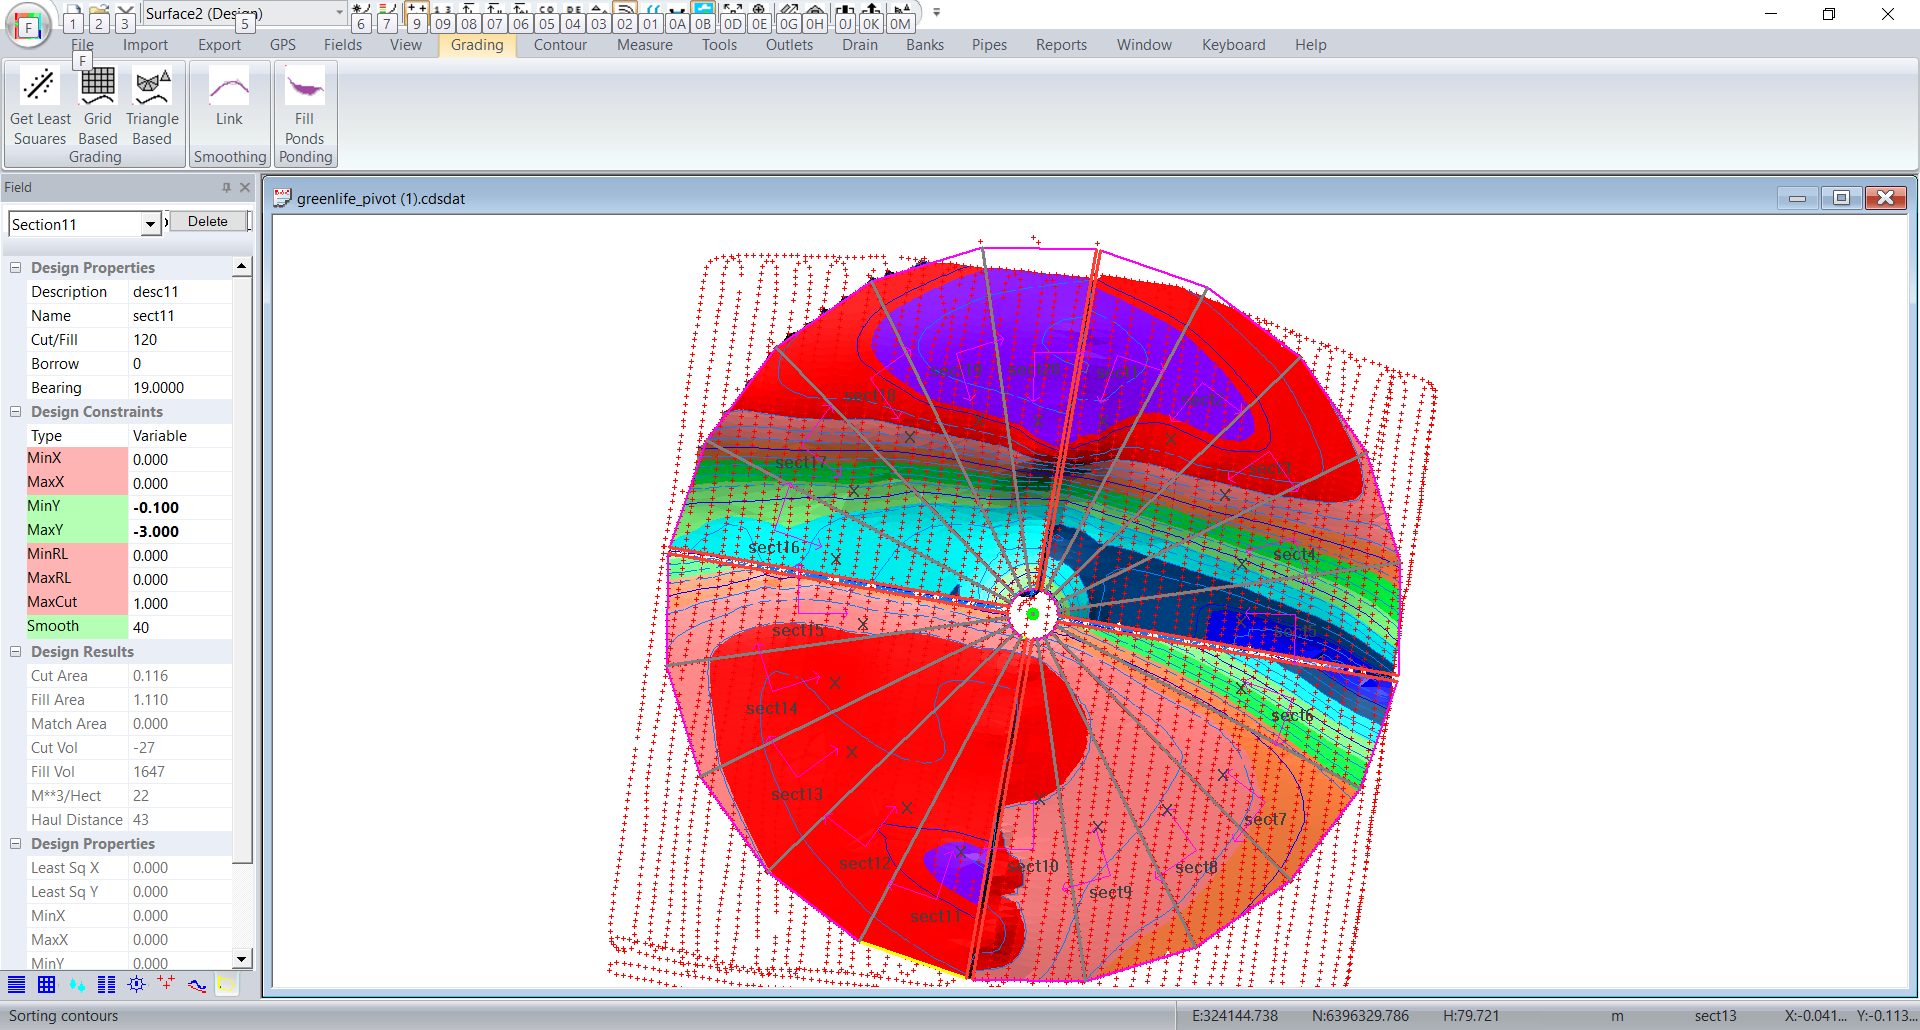The width and height of the screenshot is (1920, 1030).
Task: Click the MaxCut value field showing 1.000
Action: (180, 604)
